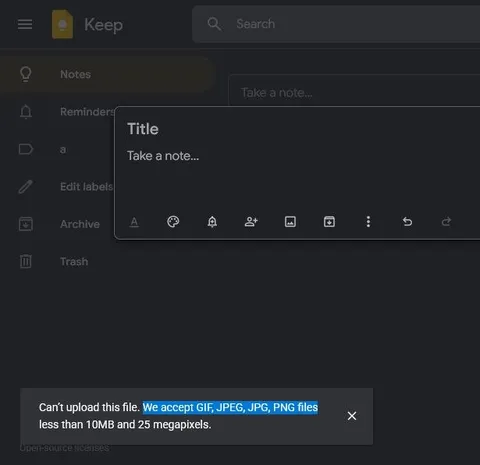
Task: Click the note body 'Take a note...' in editor
Action: coord(163,156)
